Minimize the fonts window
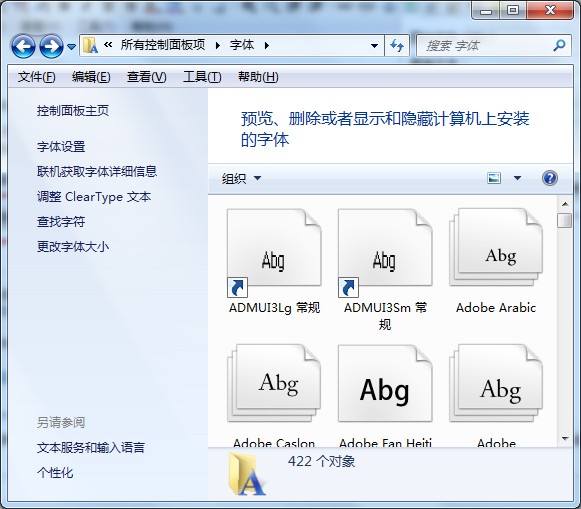Screen dimensions: 581x509 tap(486, 11)
